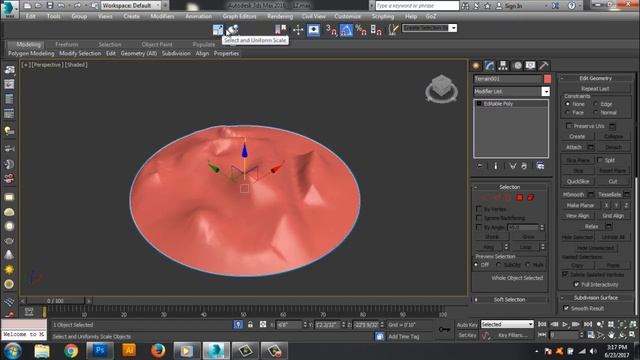Open the Customize menu
Image resolution: width=640 pixels, height=360 pixels.
point(347,16)
